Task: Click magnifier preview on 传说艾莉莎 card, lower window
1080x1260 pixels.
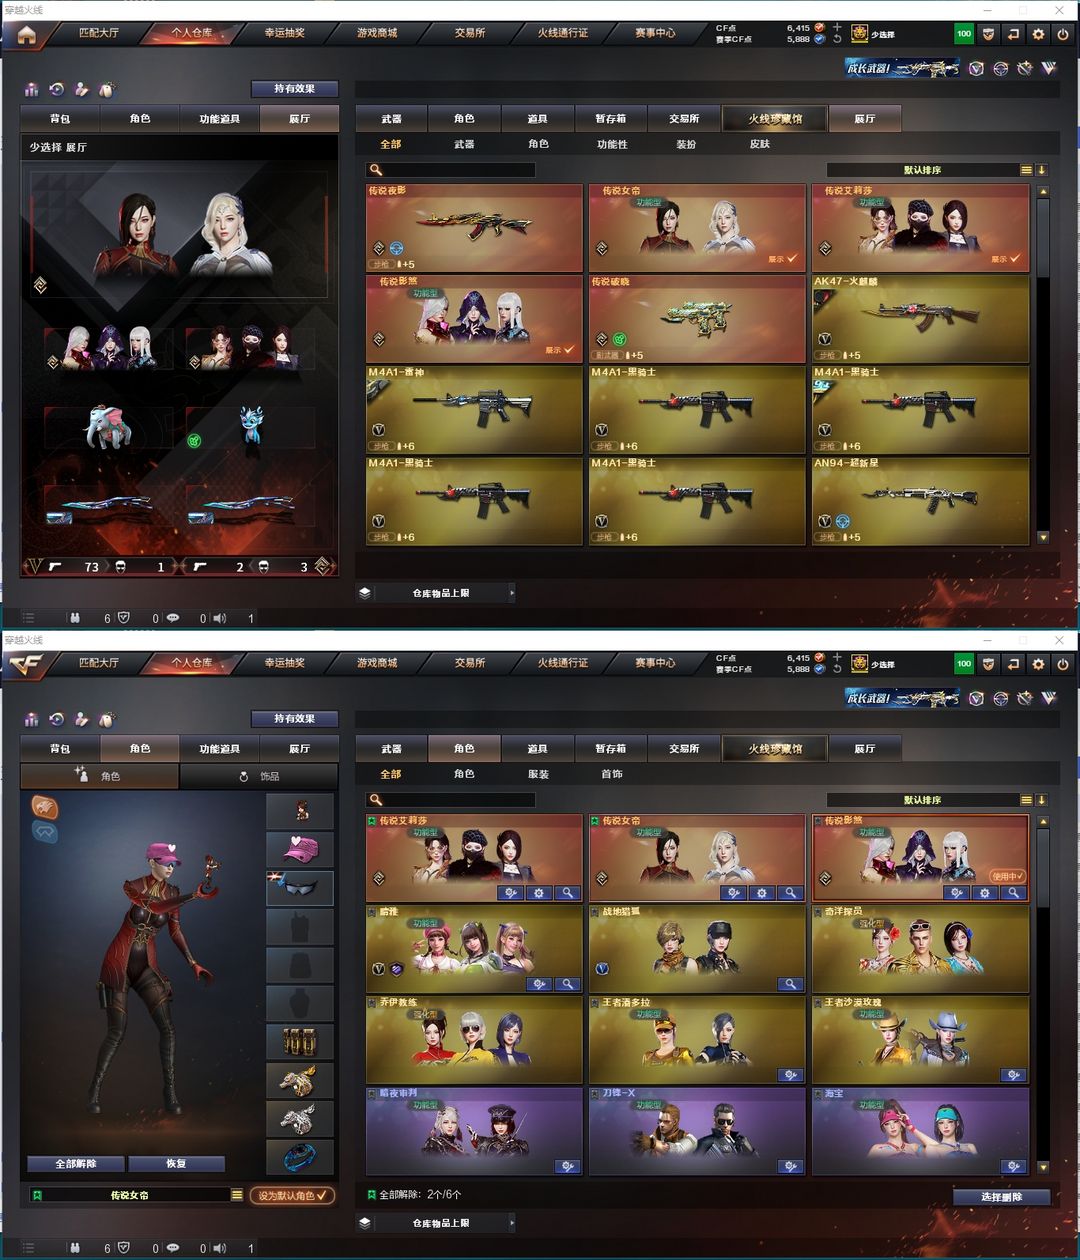Action: click(x=567, y=893)
